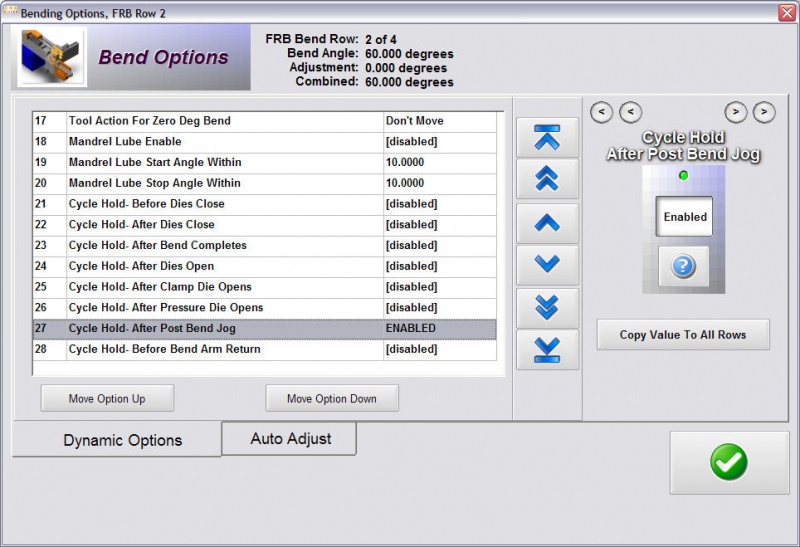Click Copy Value To All Rows
This screenshot has height=547, width=800.
pyautogui.click(x=683, y=334)
